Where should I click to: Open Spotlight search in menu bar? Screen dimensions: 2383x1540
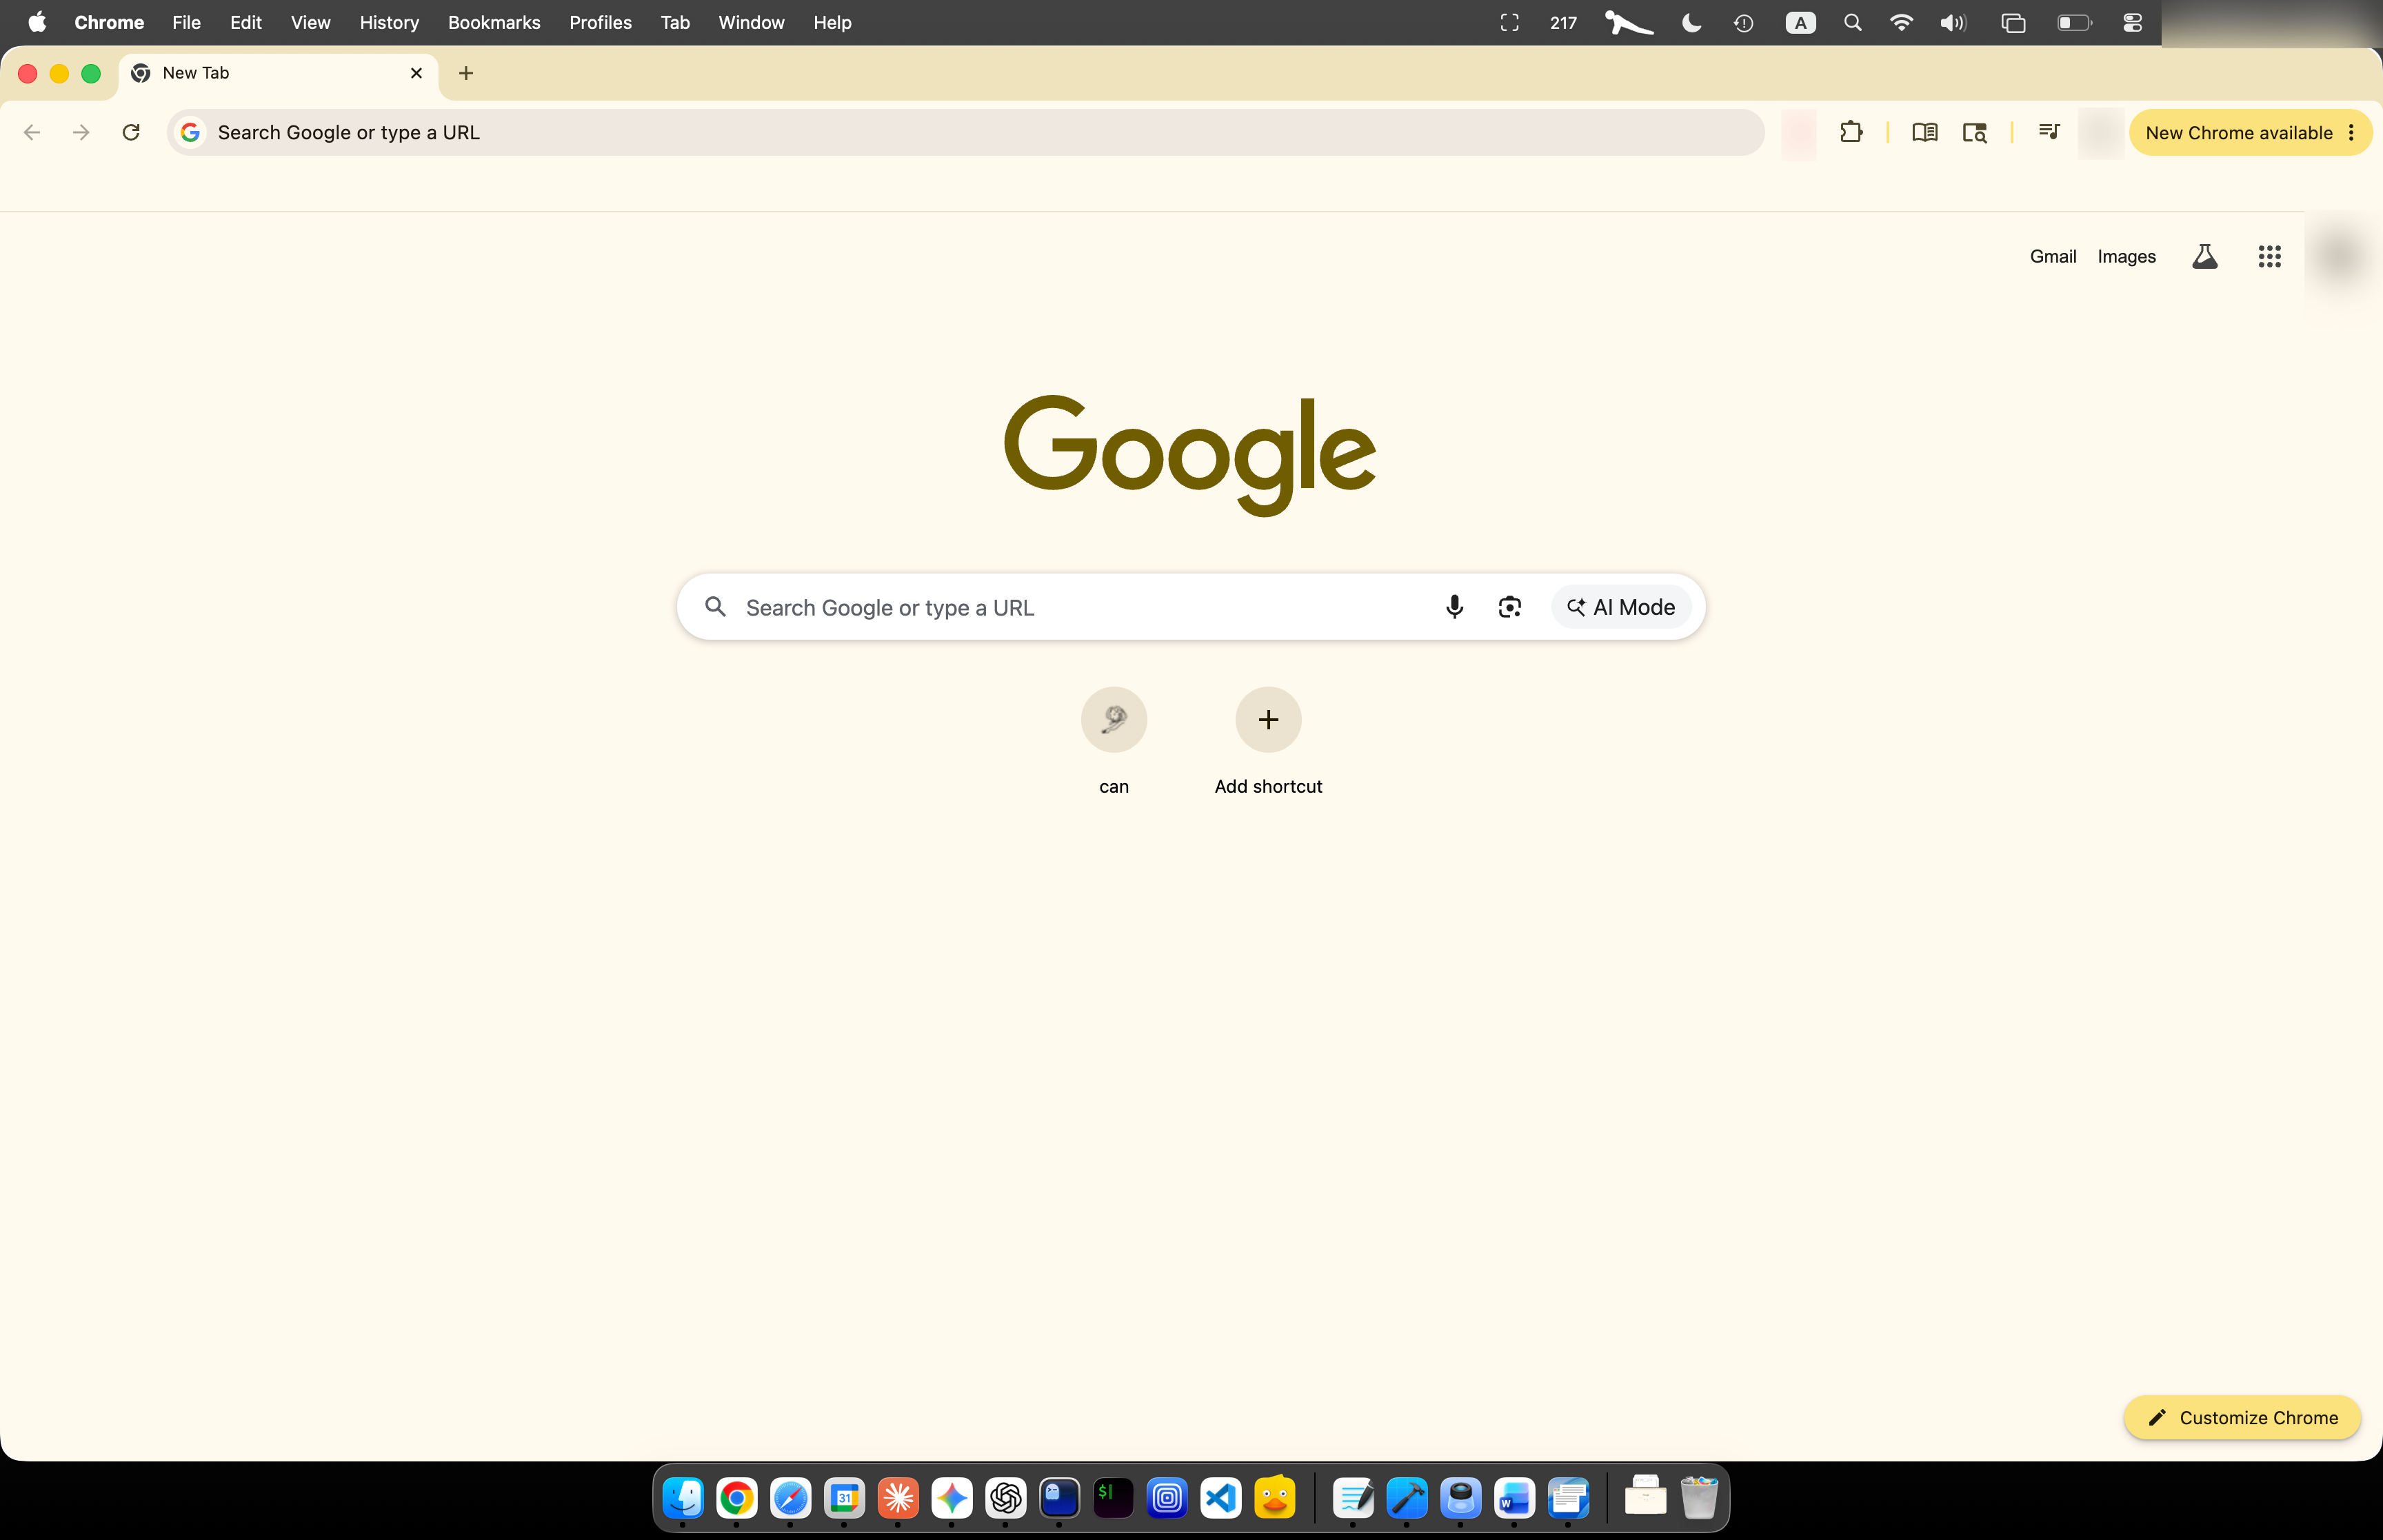[1852, 22]
